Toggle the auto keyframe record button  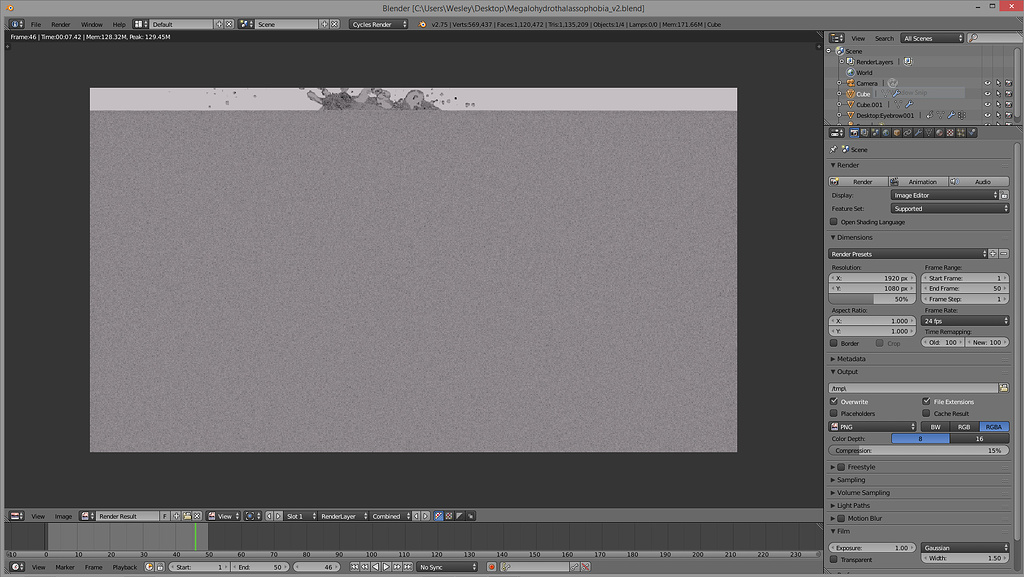click(x=492, y=567)
